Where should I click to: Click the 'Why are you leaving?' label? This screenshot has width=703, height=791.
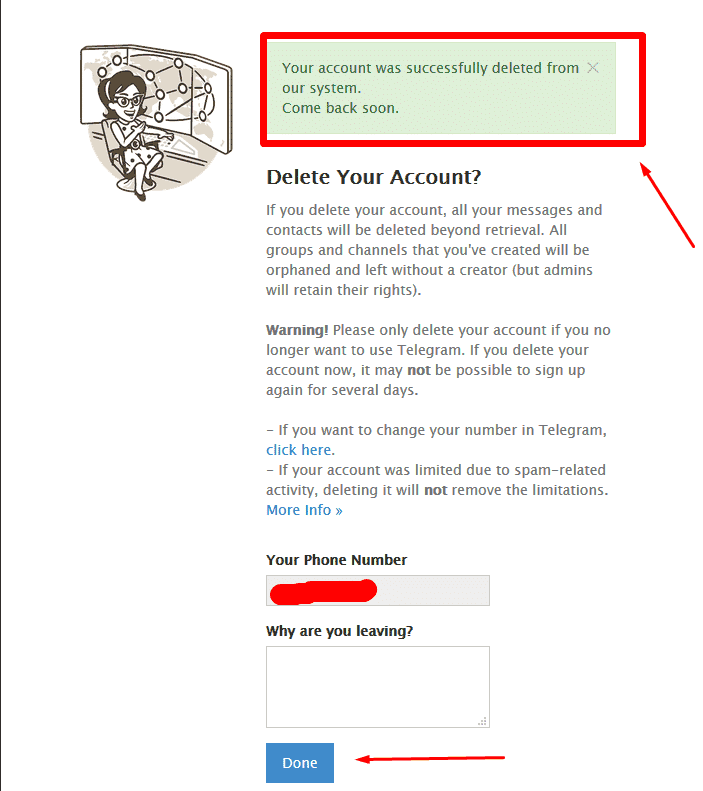tap(339, 631)
